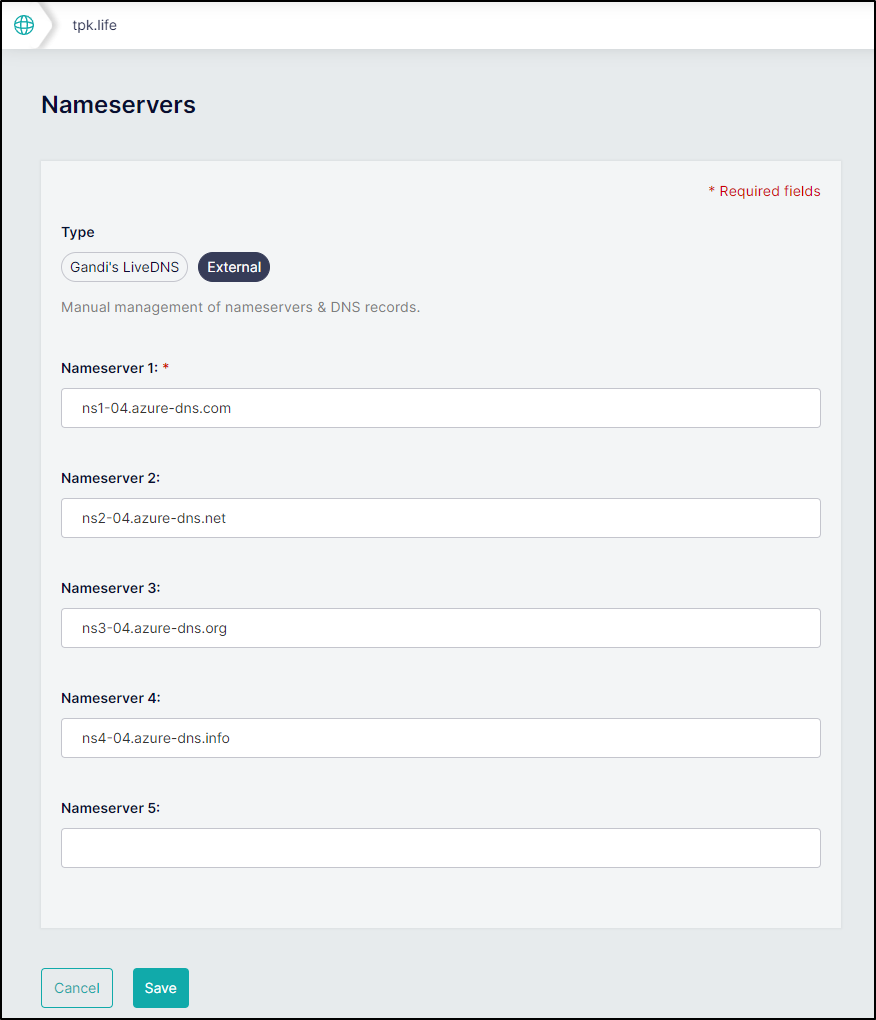Viewport: 876px width, 1020px height.
Task: Click the Nameserver 2 input field
Action: [441, 518]
